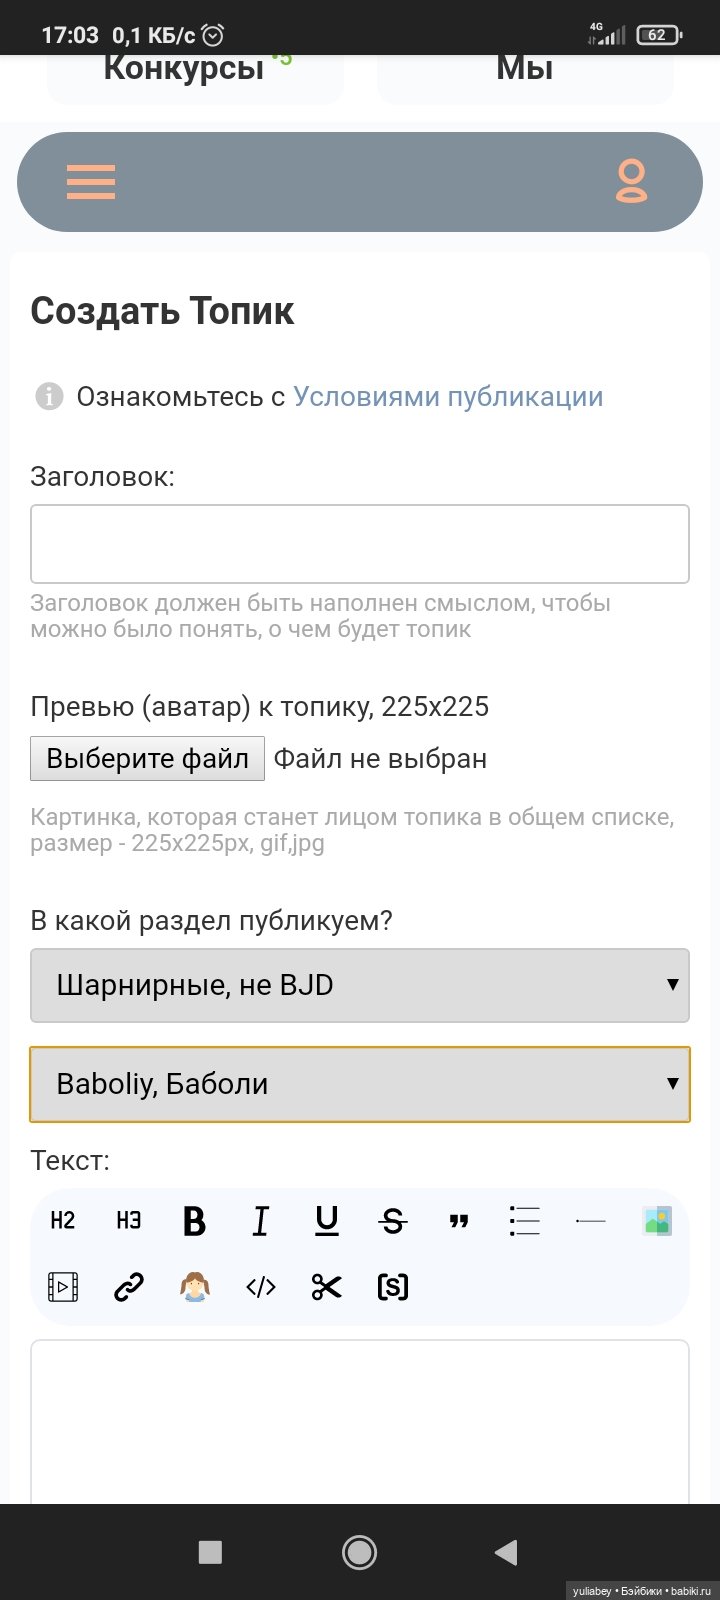Insert a quote block

[x=459, y=1221]
